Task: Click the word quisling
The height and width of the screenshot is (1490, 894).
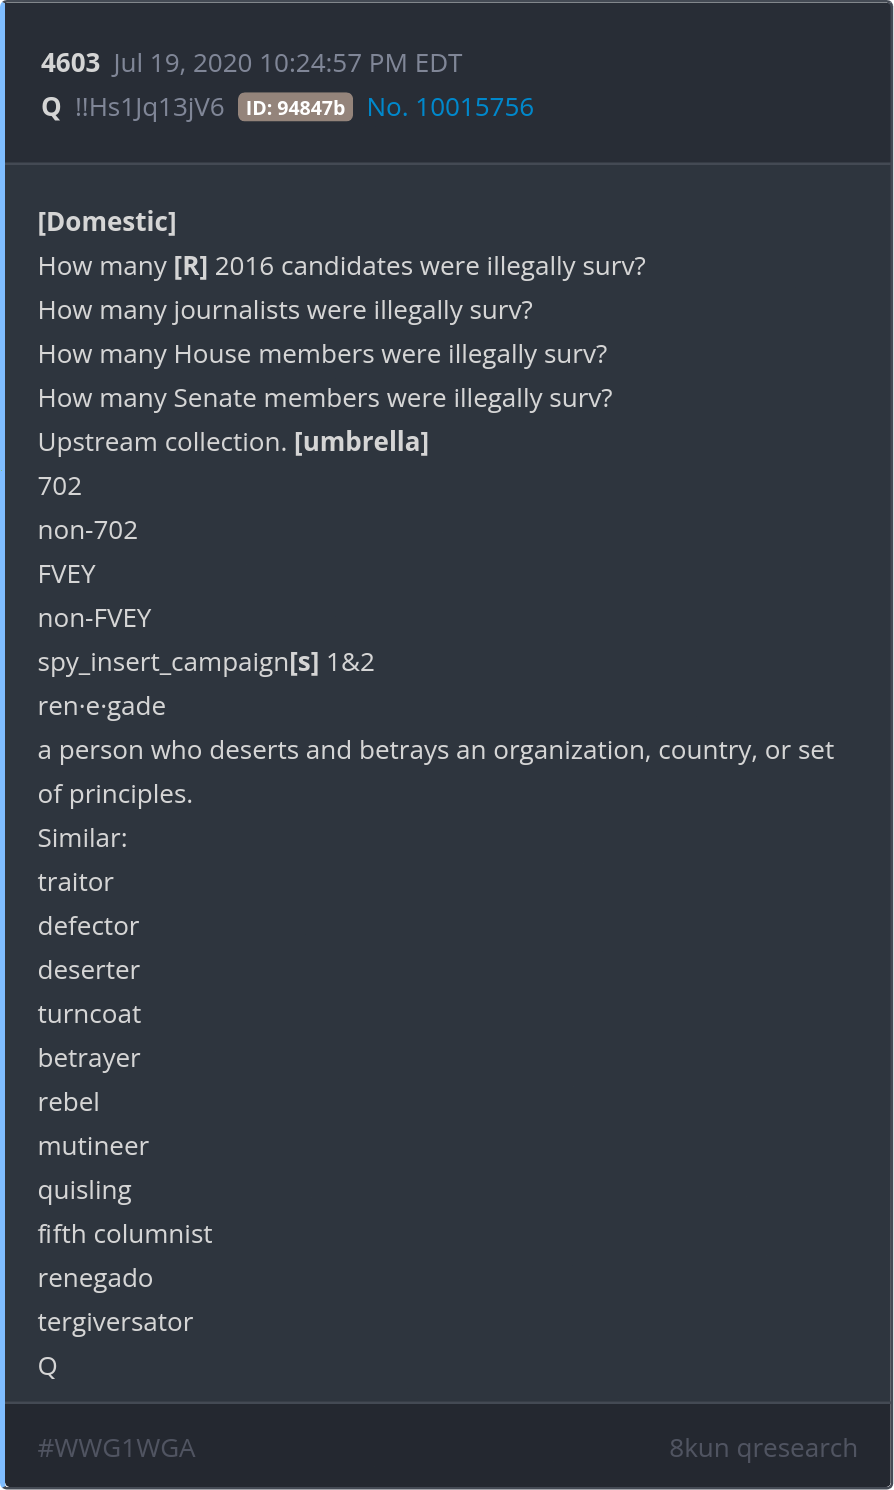Action: point(85,1190)
